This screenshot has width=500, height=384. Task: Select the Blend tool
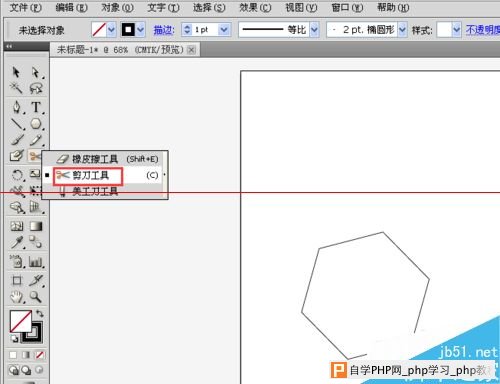(35, 242)
